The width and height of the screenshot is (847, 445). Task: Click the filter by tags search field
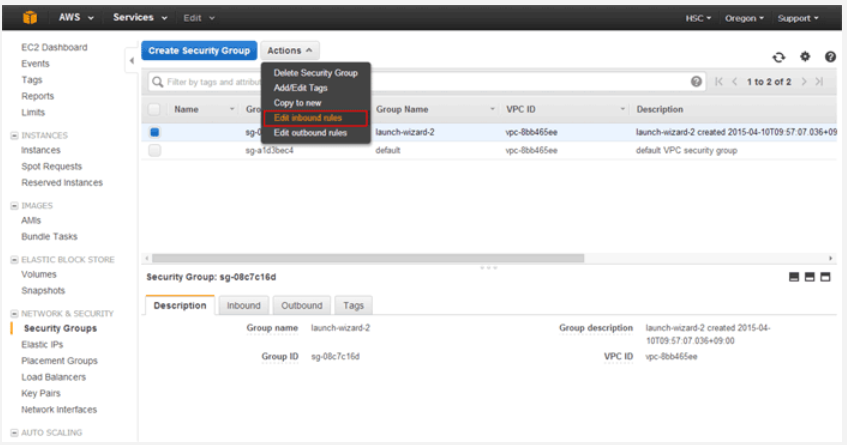click(427, 82)
